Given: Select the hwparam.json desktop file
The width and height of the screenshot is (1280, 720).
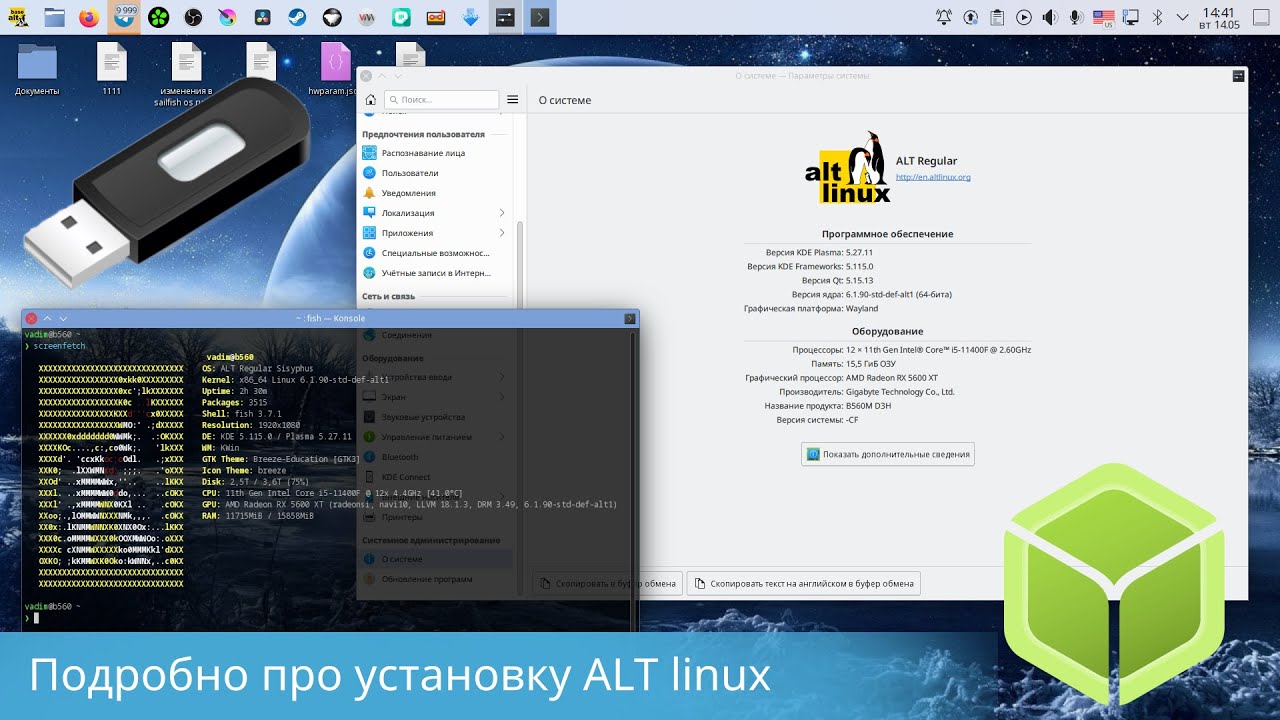Looking at the screenshot, I should [x=333, y=69].
